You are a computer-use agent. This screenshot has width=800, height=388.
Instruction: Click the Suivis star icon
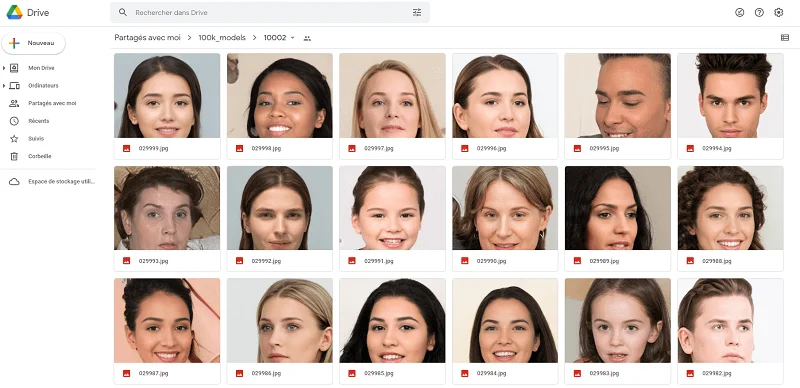(x=14, y=138)
